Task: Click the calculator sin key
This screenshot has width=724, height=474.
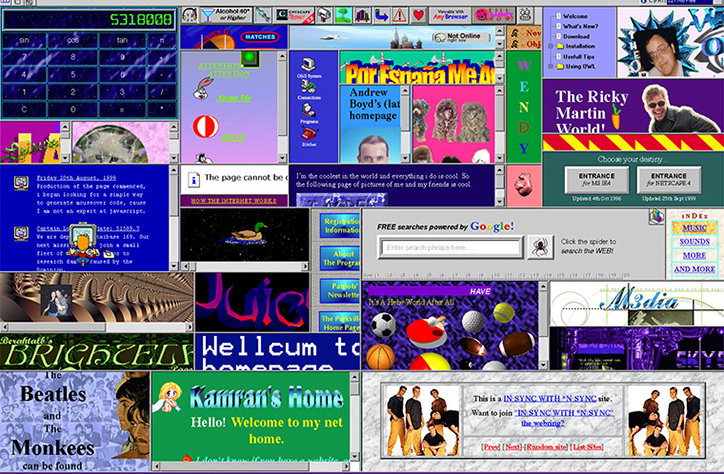Action: 24,41
